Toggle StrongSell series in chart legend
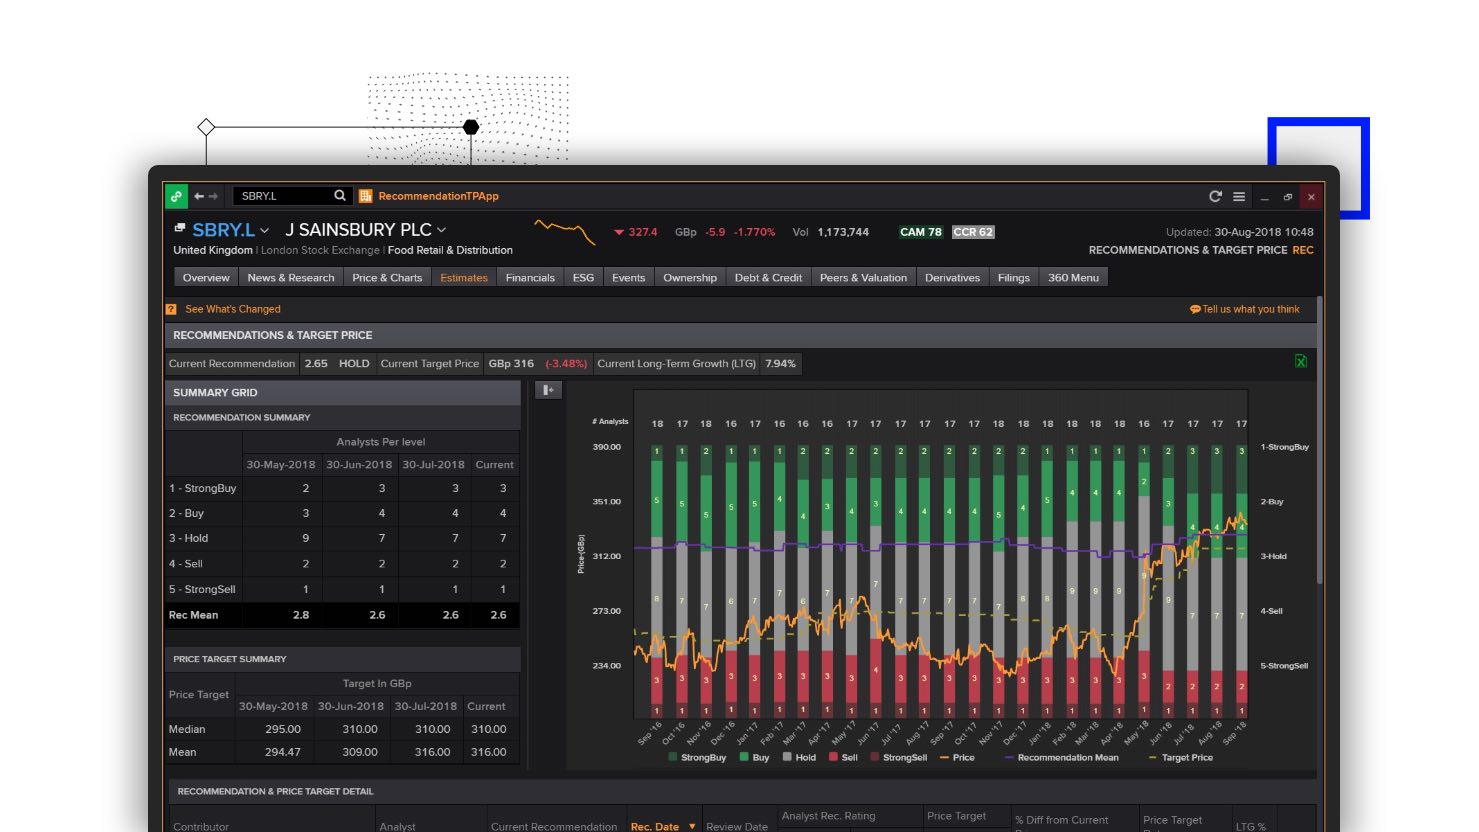Image resolution: width=1479 pixels, height=832 pixels. (x=898, y=757)
